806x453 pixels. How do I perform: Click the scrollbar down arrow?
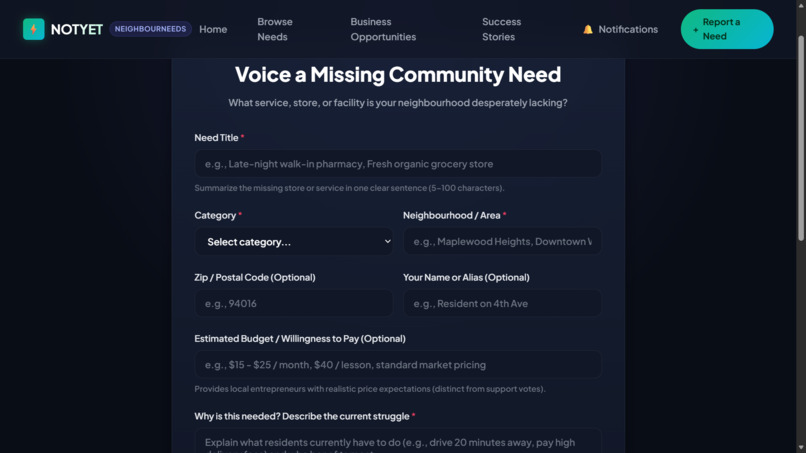tap(801, 448)
